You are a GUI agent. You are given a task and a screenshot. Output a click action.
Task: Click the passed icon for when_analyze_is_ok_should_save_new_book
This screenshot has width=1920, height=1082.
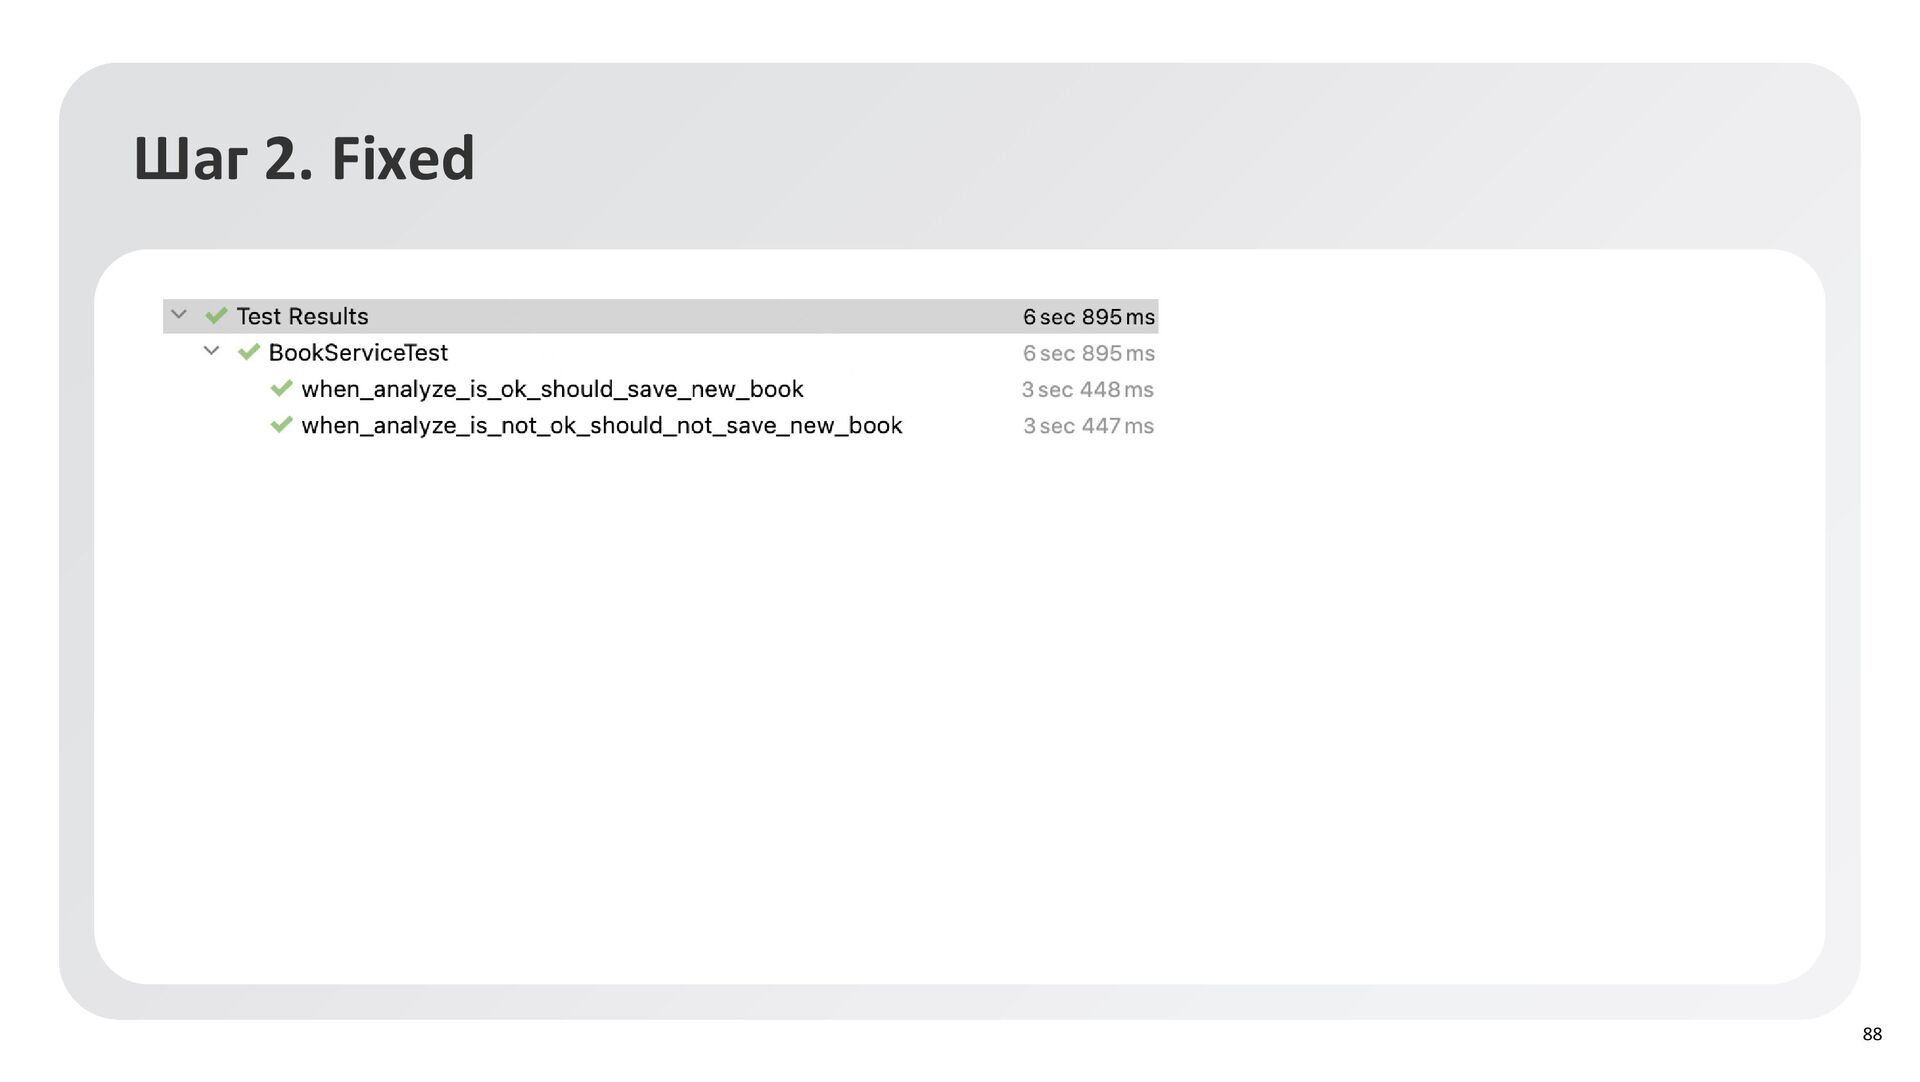point(281,388)
